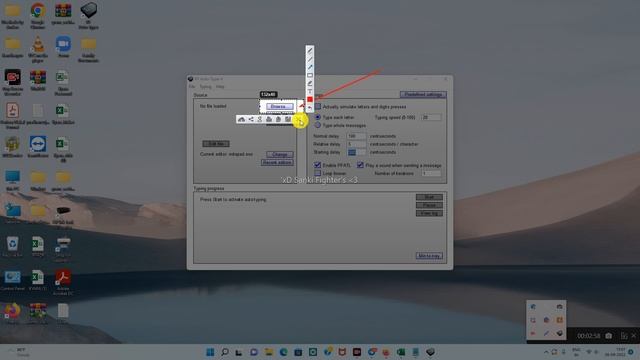Screen dimensions: 640x360
Task: Open the Zoom desktop shortcut
Action: [63, 47]
